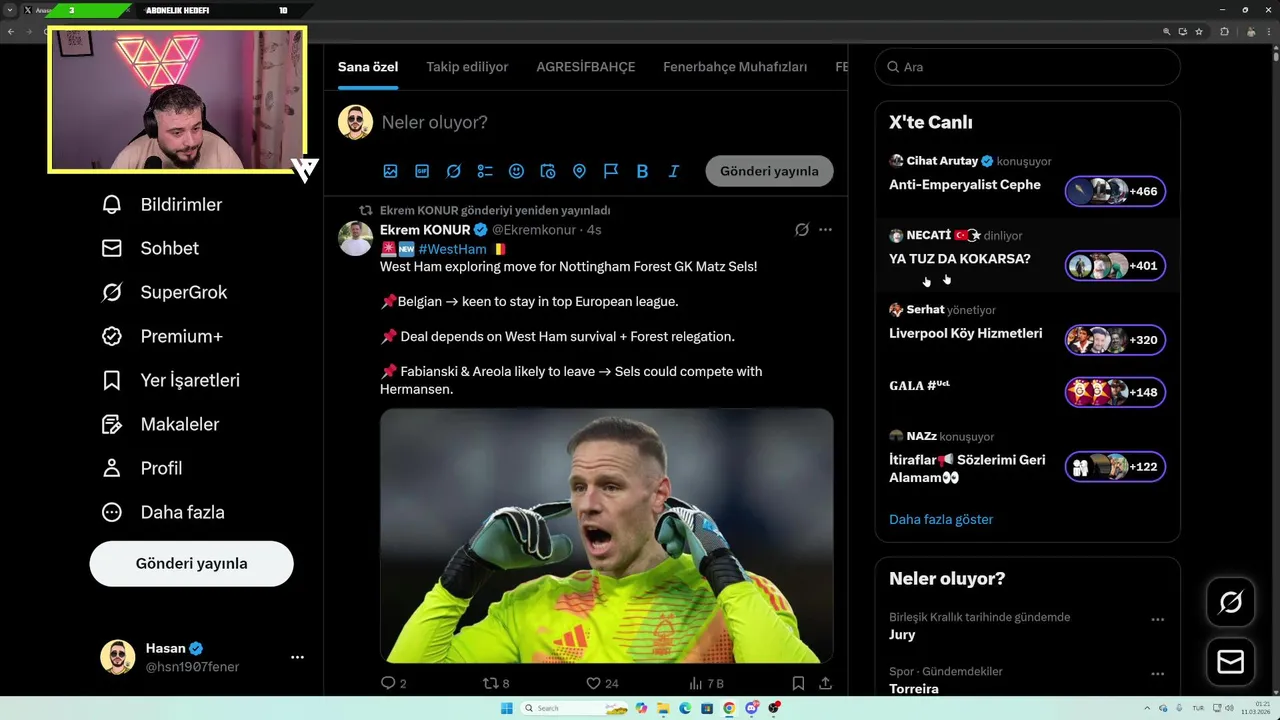Click Grok explain icon on Ekrem's post
The width and height of the screenshot is (1280, 720).
tap(802, 230)
